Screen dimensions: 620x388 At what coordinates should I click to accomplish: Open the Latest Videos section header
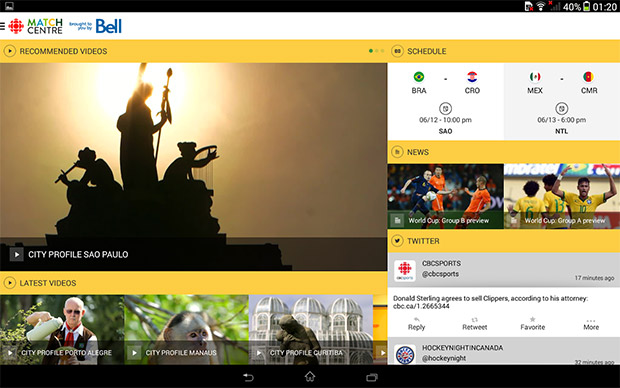point(193,283)
